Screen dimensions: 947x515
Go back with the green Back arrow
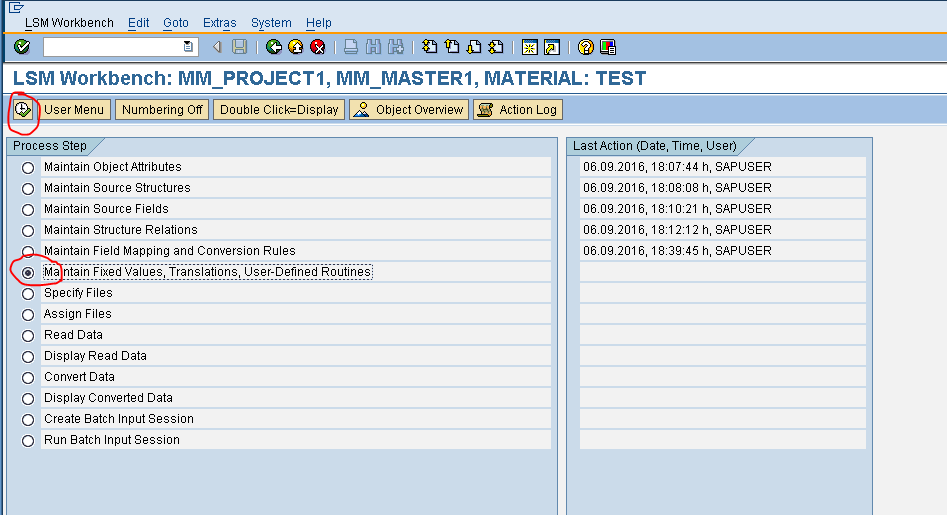[x=274, y=47]
